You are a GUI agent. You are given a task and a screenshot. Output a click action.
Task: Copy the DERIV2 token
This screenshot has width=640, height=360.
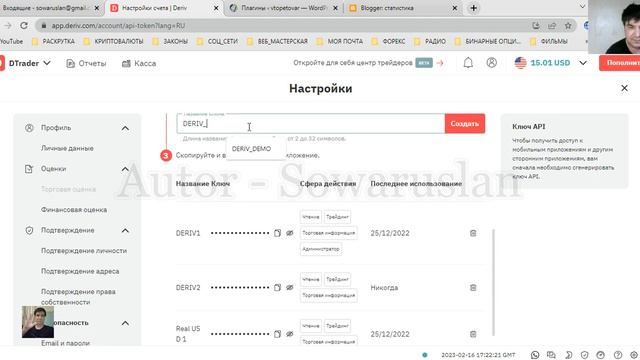[x=277, y=287]
